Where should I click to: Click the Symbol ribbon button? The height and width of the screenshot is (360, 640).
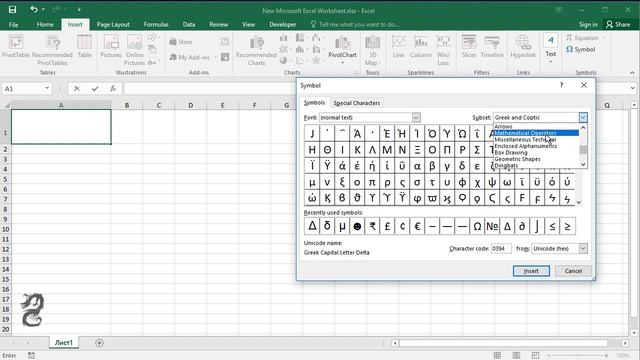click(x=580, y=49)
